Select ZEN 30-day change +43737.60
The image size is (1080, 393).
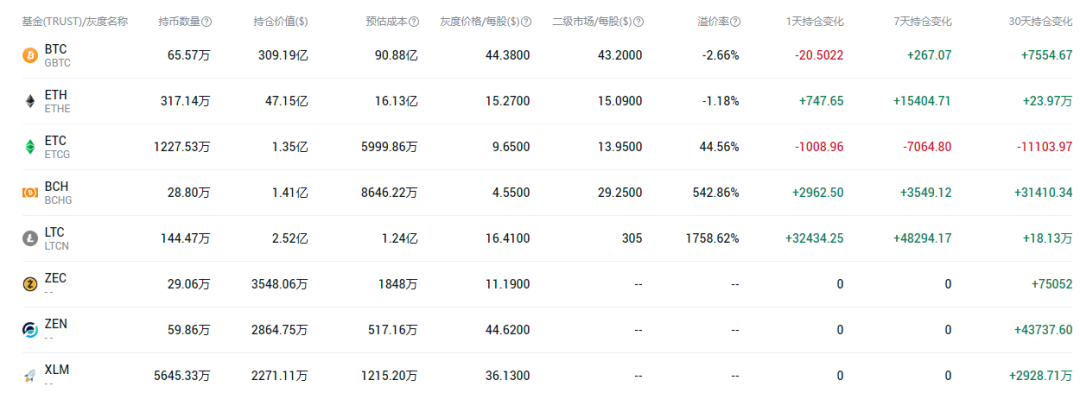click(x=1043, y=330)
